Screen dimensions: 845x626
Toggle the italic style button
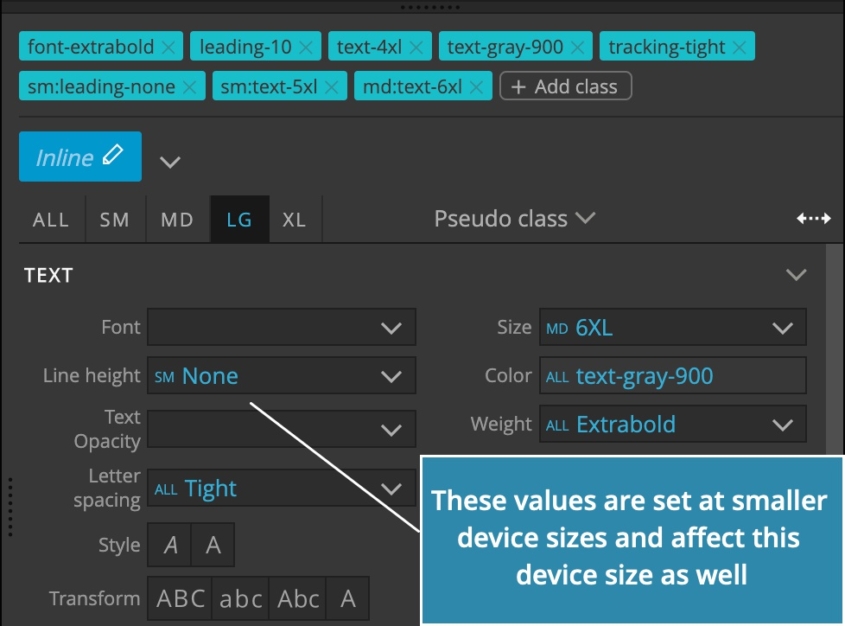pyautogui.click(x=169, y=545)
